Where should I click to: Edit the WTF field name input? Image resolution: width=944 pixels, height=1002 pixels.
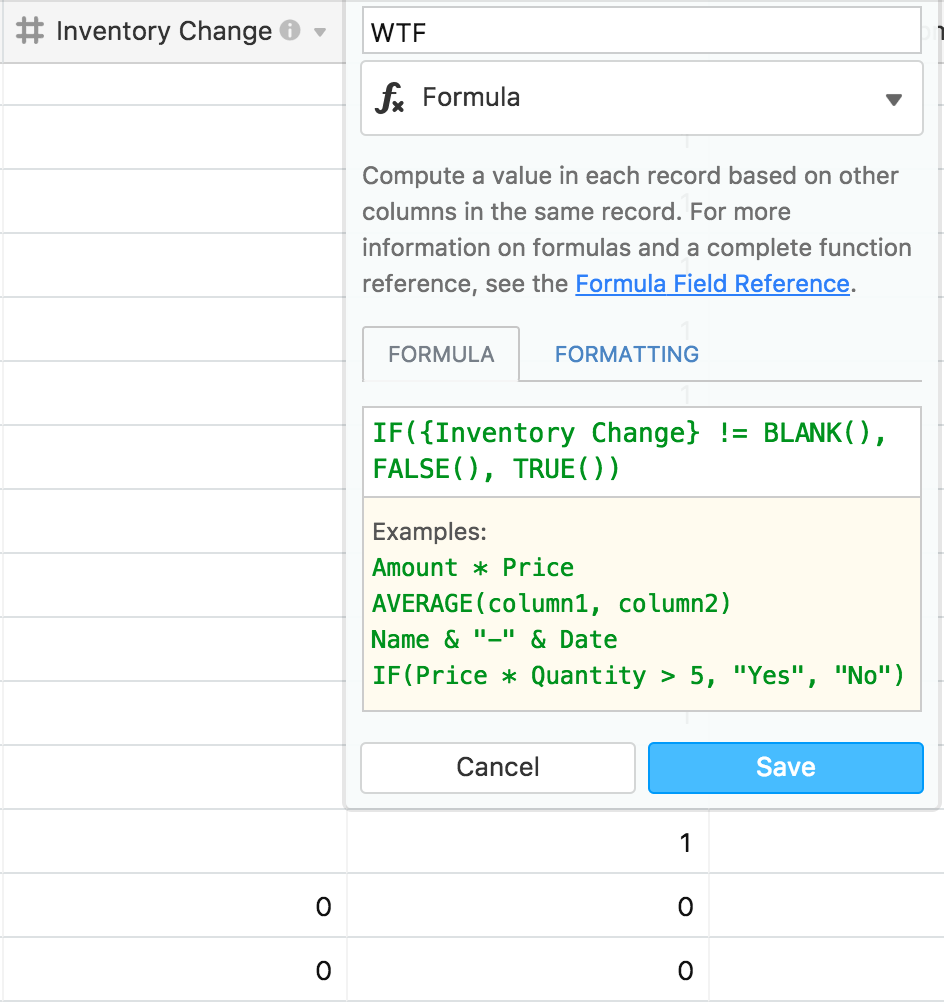(x=642, y=31)
